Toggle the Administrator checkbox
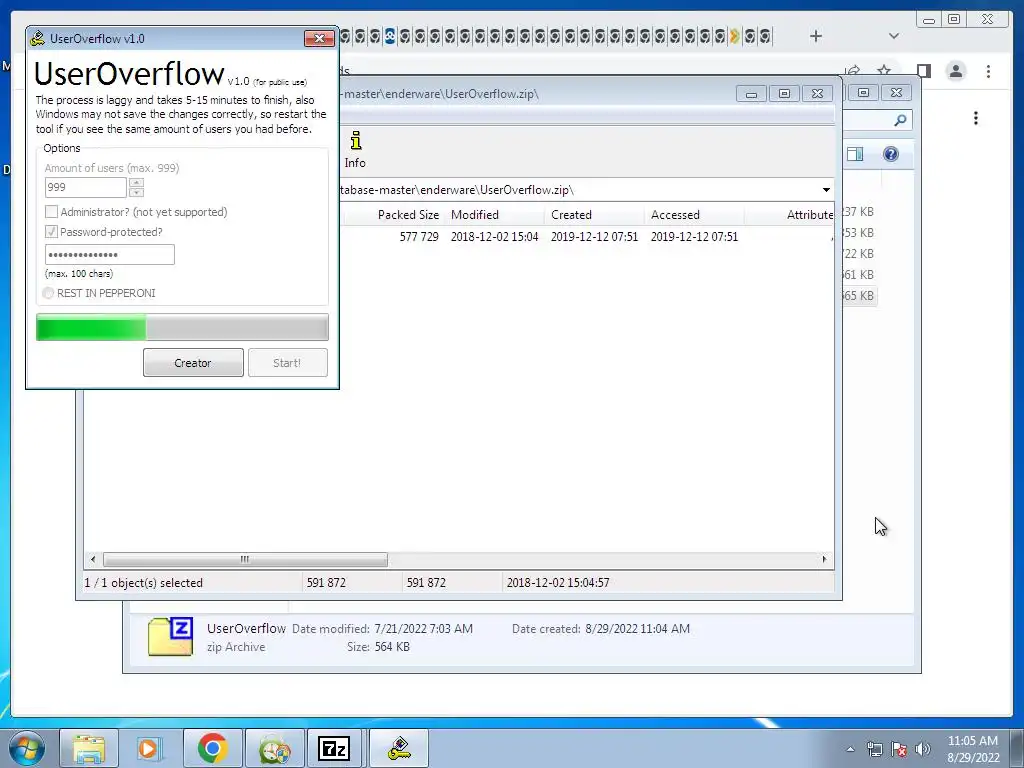This screenshot has height=768, width=1024. point(51,212)
